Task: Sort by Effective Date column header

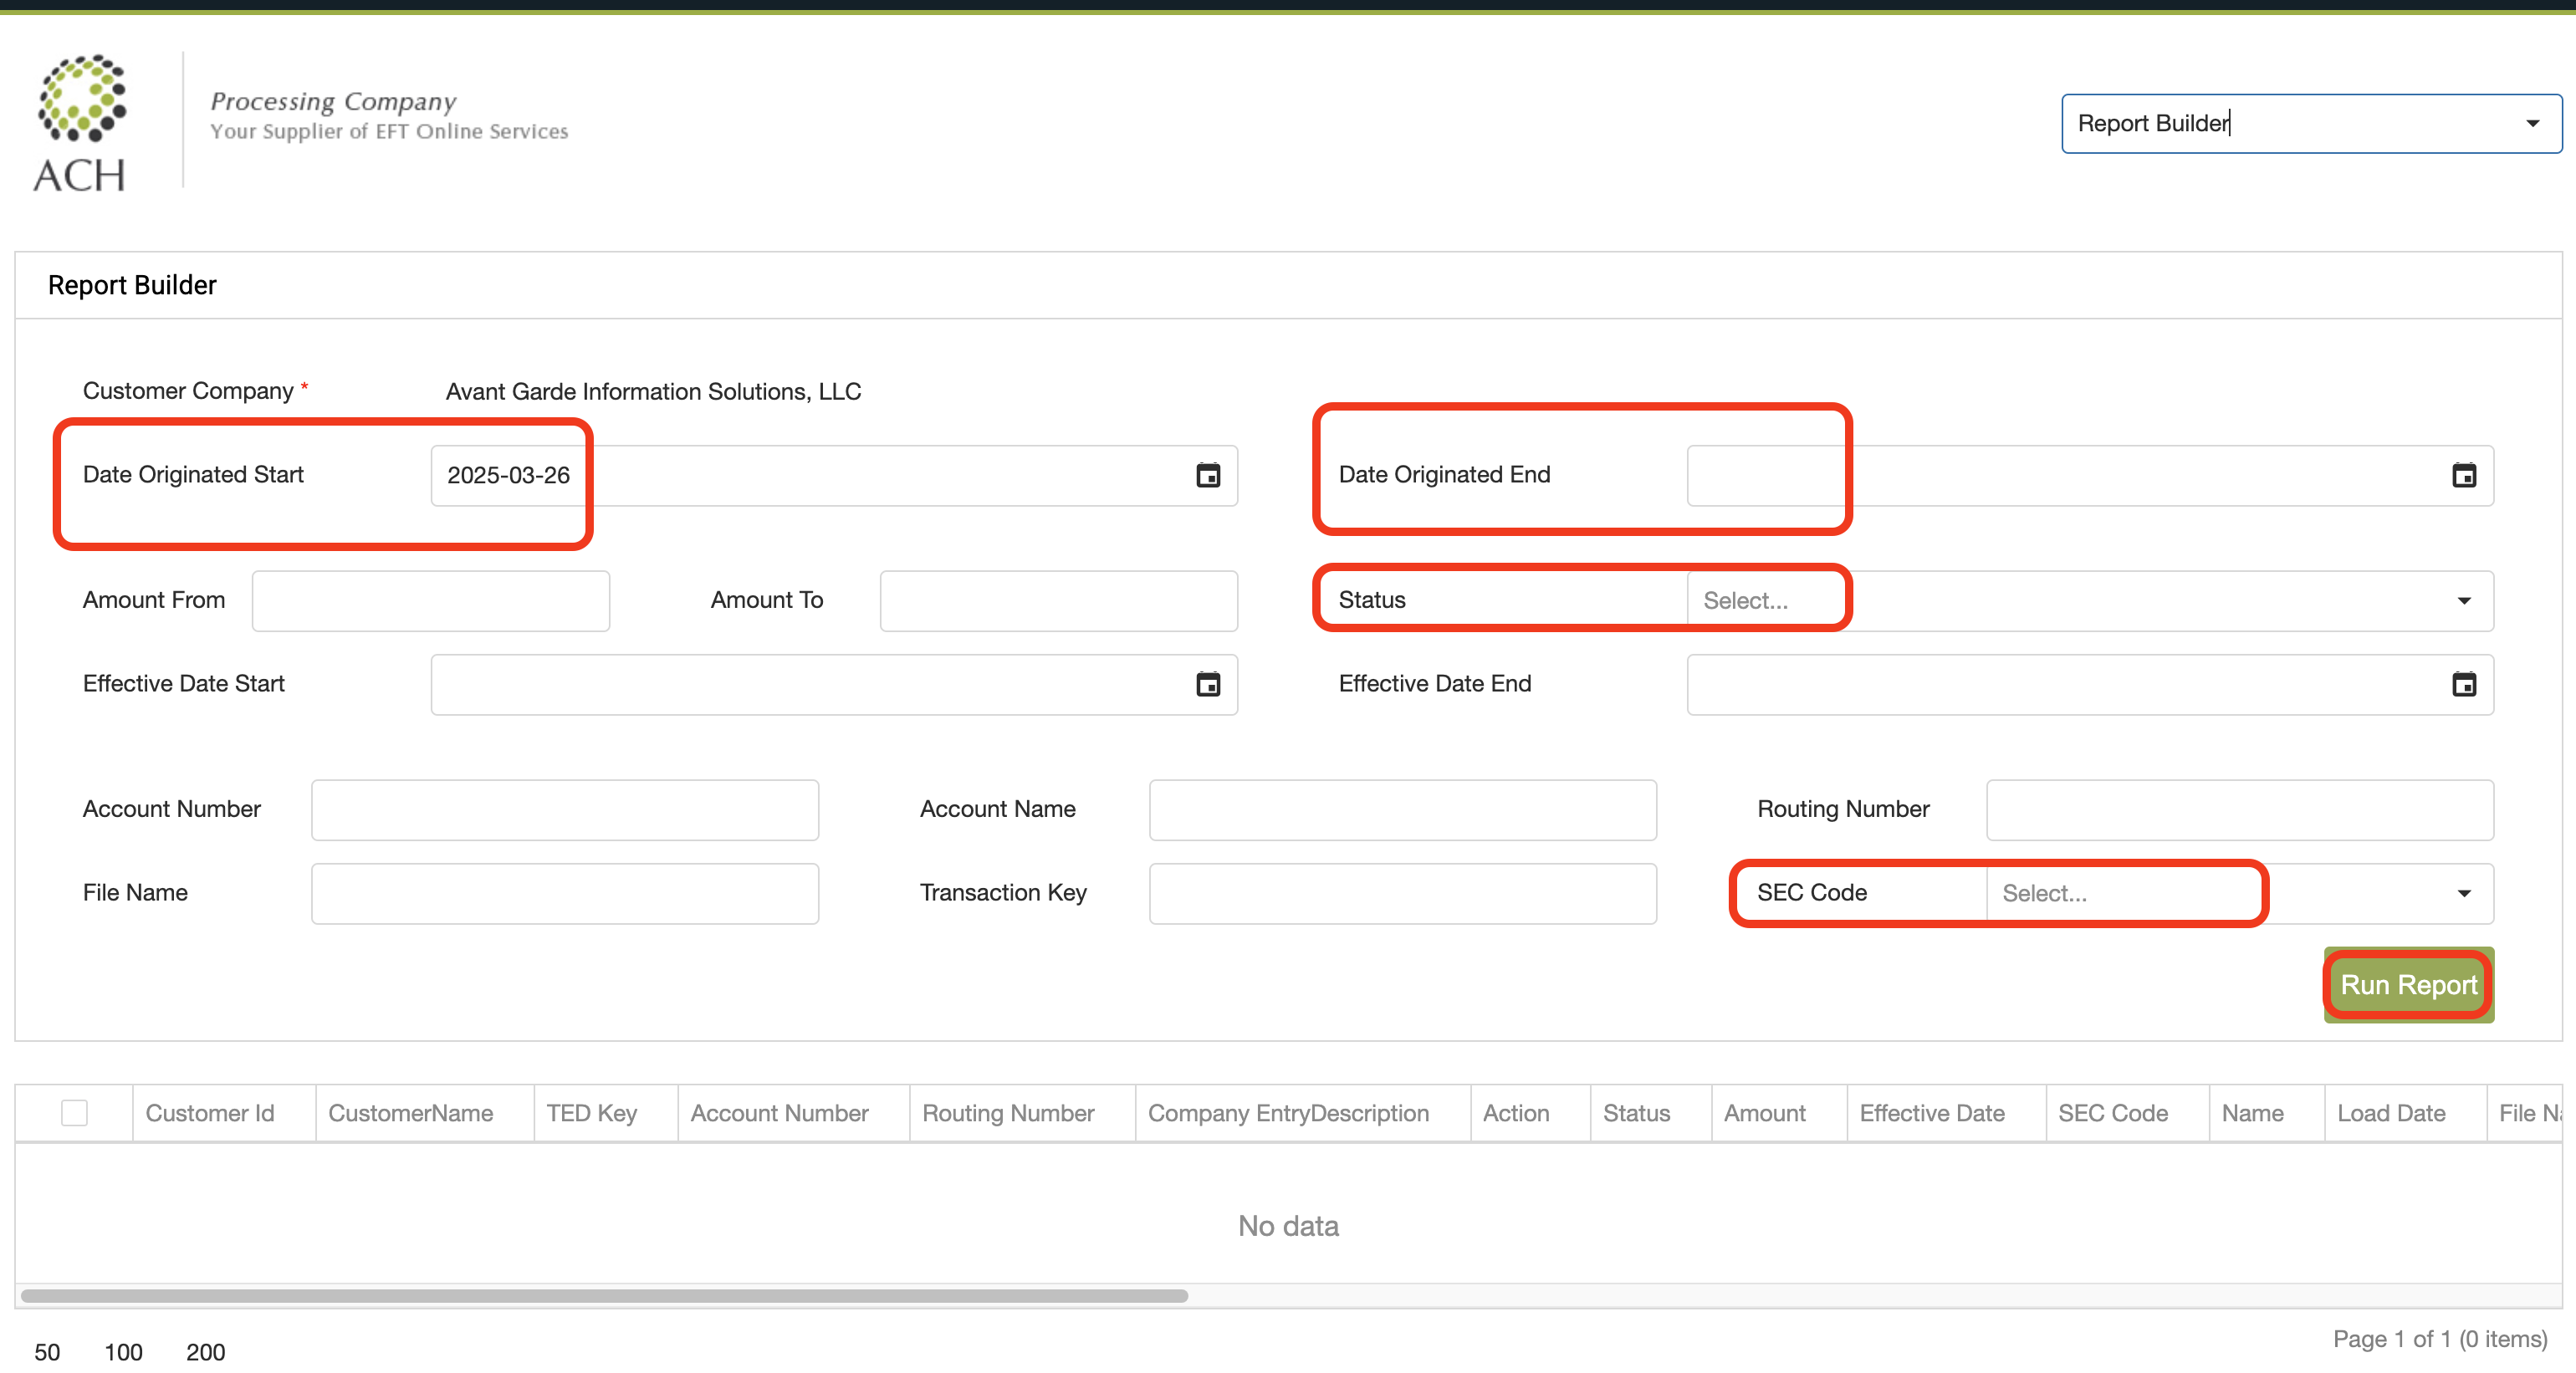Action: [1931, 1113]
